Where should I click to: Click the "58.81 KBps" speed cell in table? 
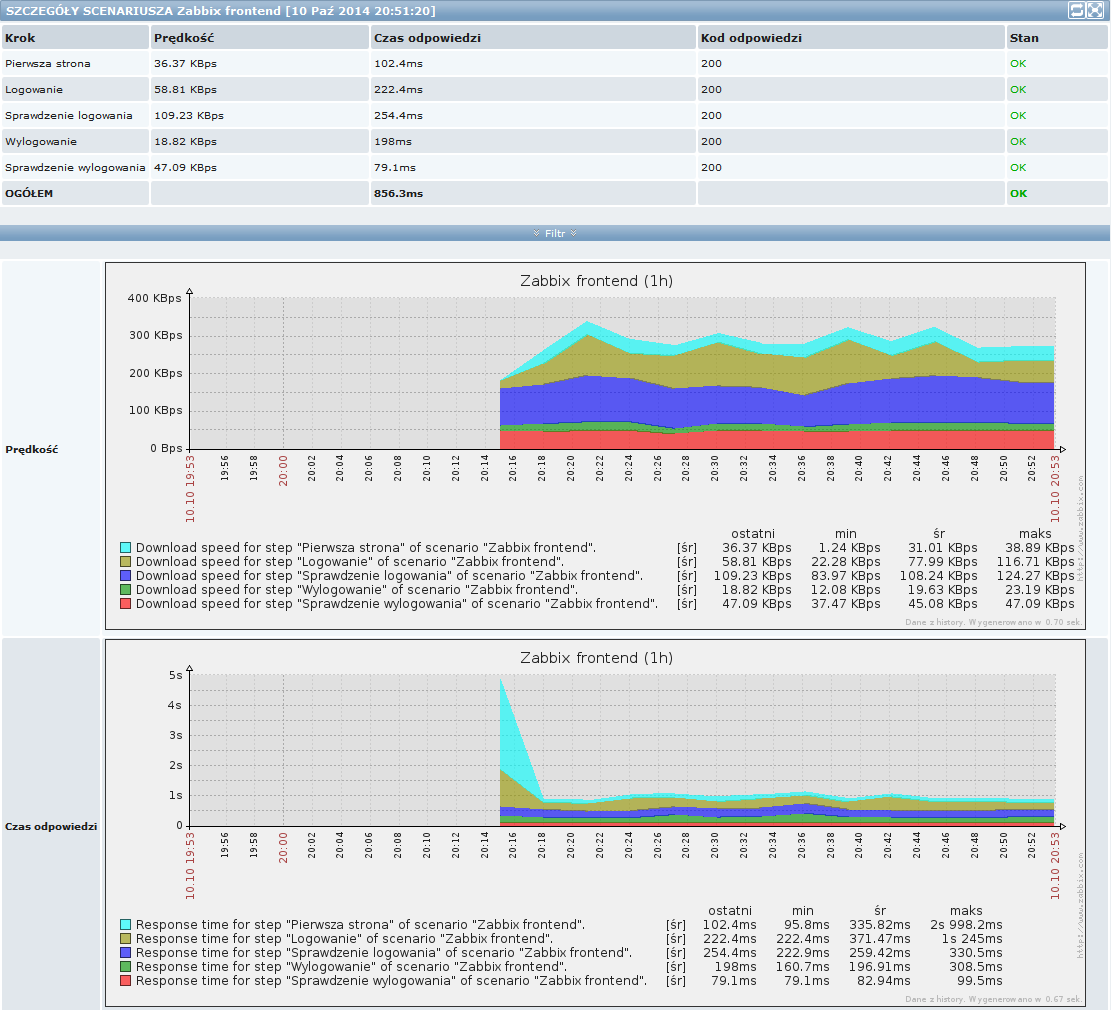(x=186, y=90)
